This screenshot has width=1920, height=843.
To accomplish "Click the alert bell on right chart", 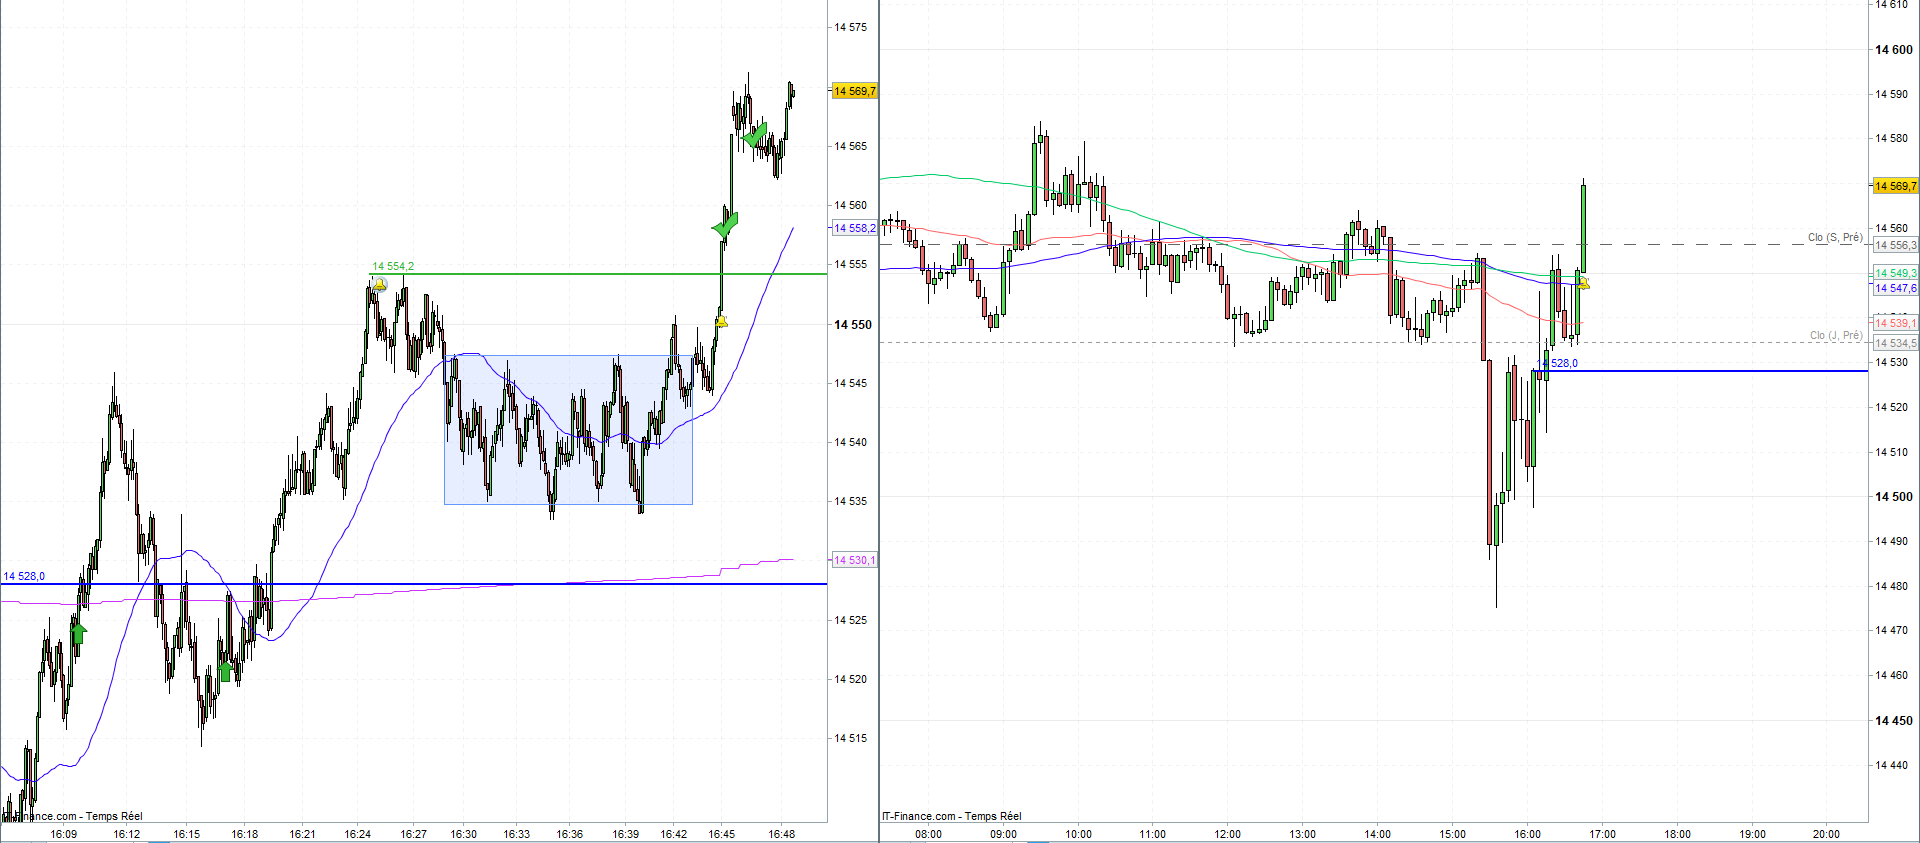I will (1583, 283).
